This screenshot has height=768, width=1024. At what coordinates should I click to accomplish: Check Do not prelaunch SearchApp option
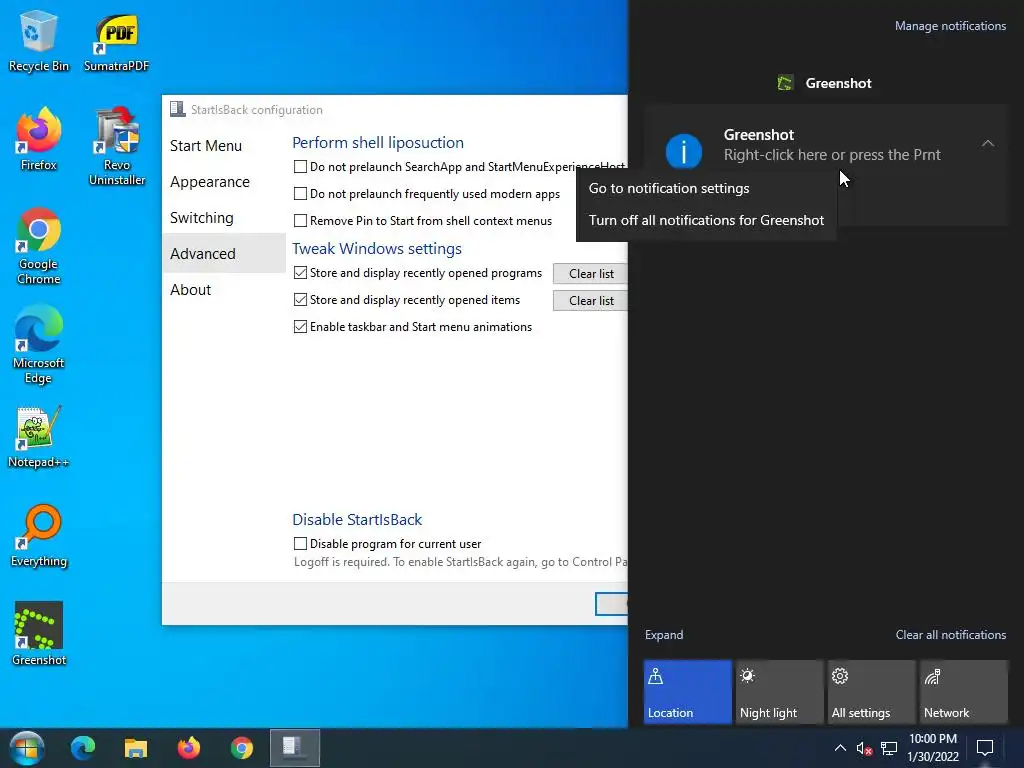click(x=300, y=167)
